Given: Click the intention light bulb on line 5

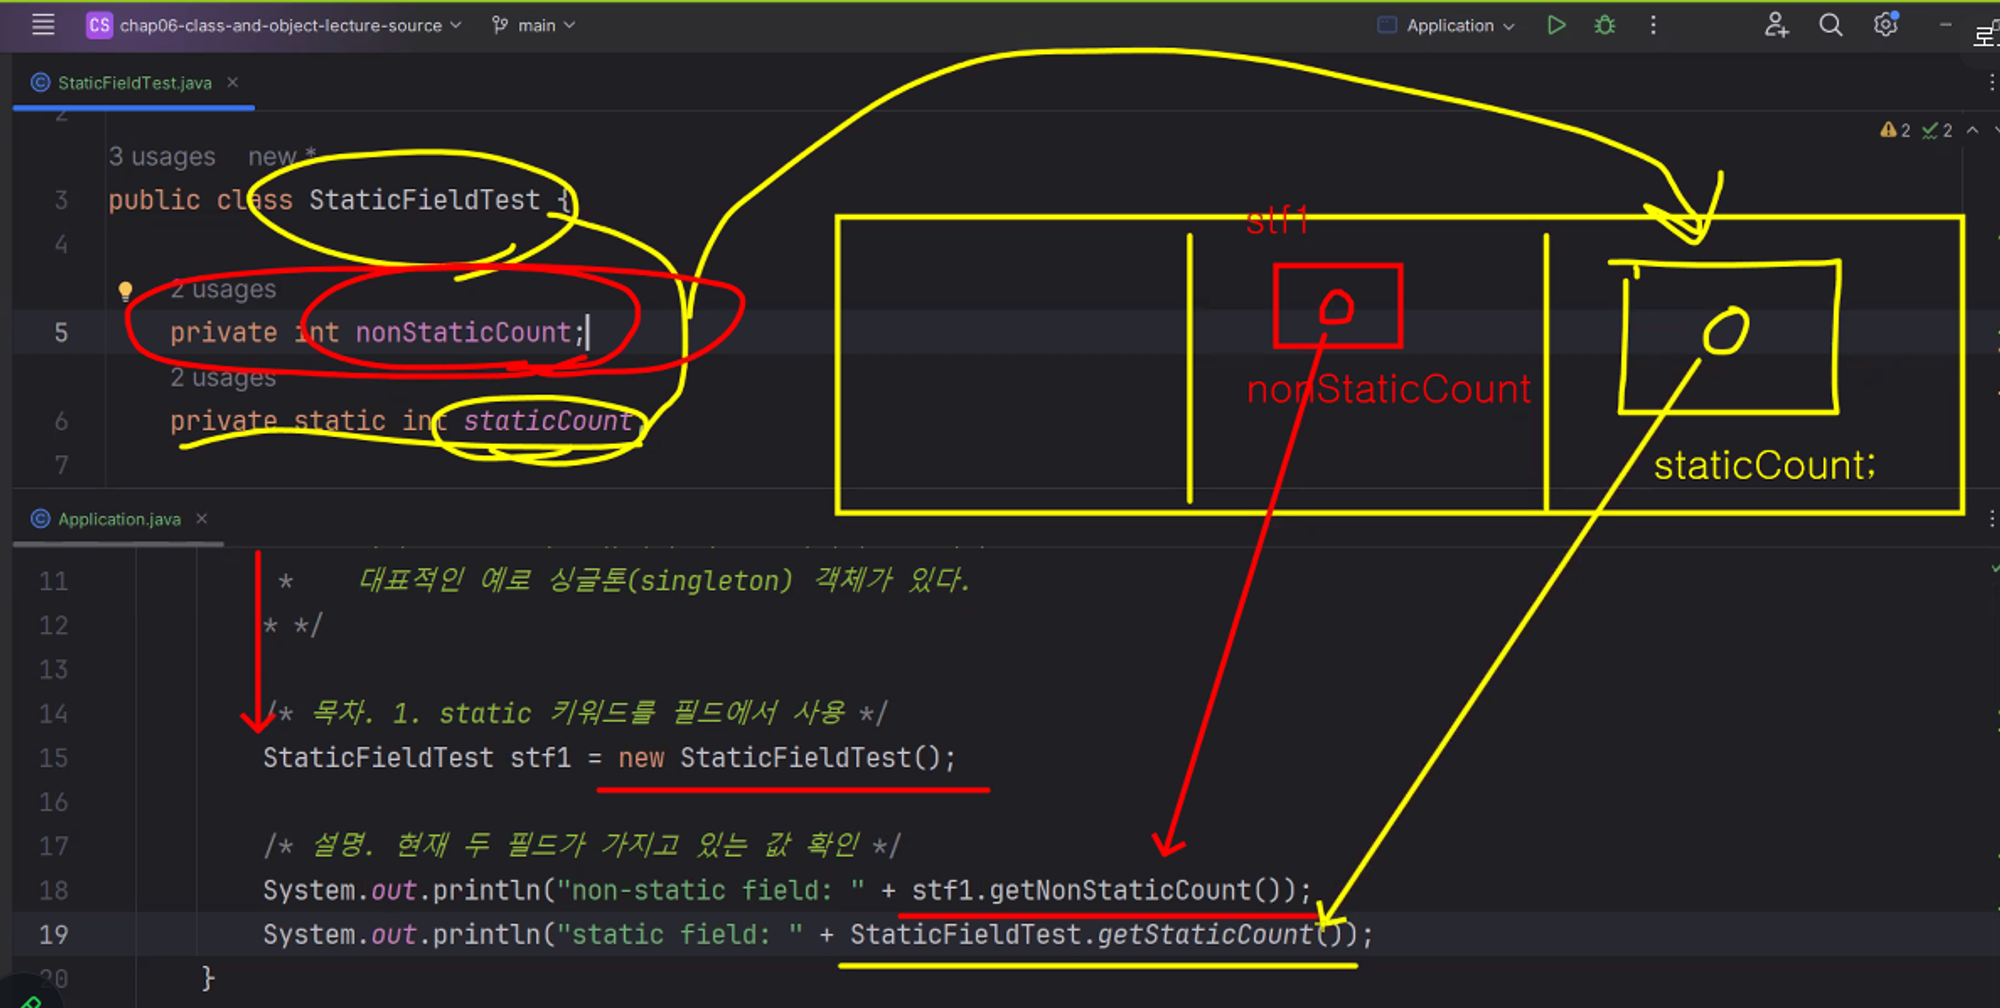Looking at the screenshot, I should [125, 291].
